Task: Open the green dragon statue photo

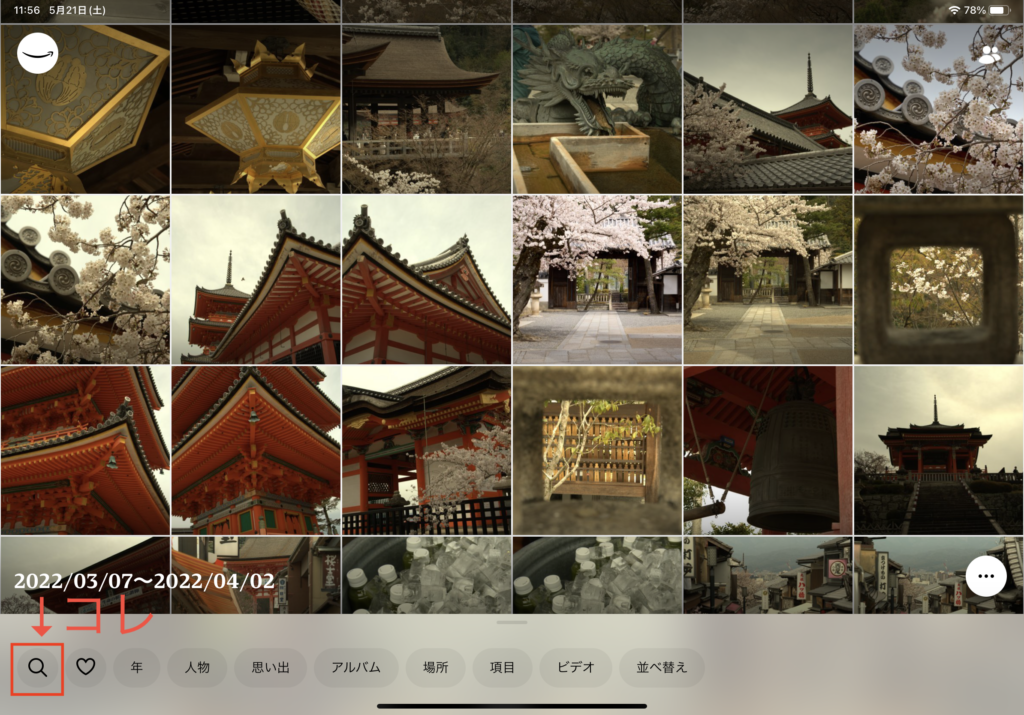Action: [597, 109]
